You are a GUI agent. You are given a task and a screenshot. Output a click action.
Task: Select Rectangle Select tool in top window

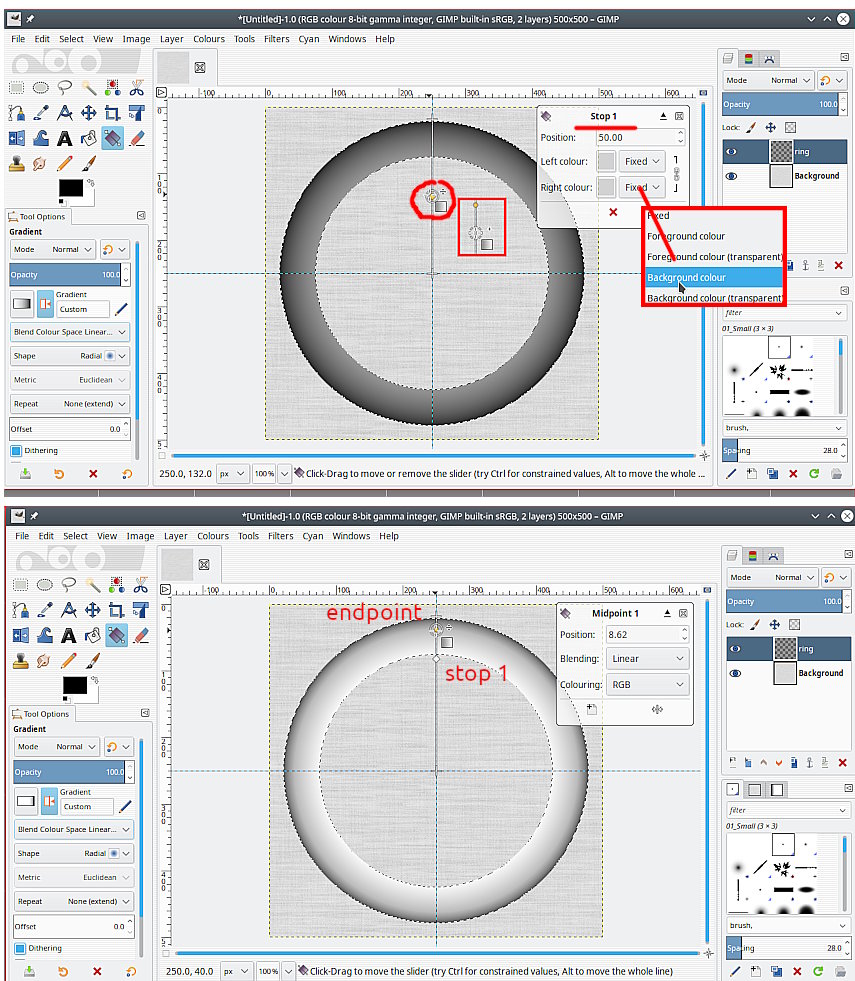click(x=16, y=88)
